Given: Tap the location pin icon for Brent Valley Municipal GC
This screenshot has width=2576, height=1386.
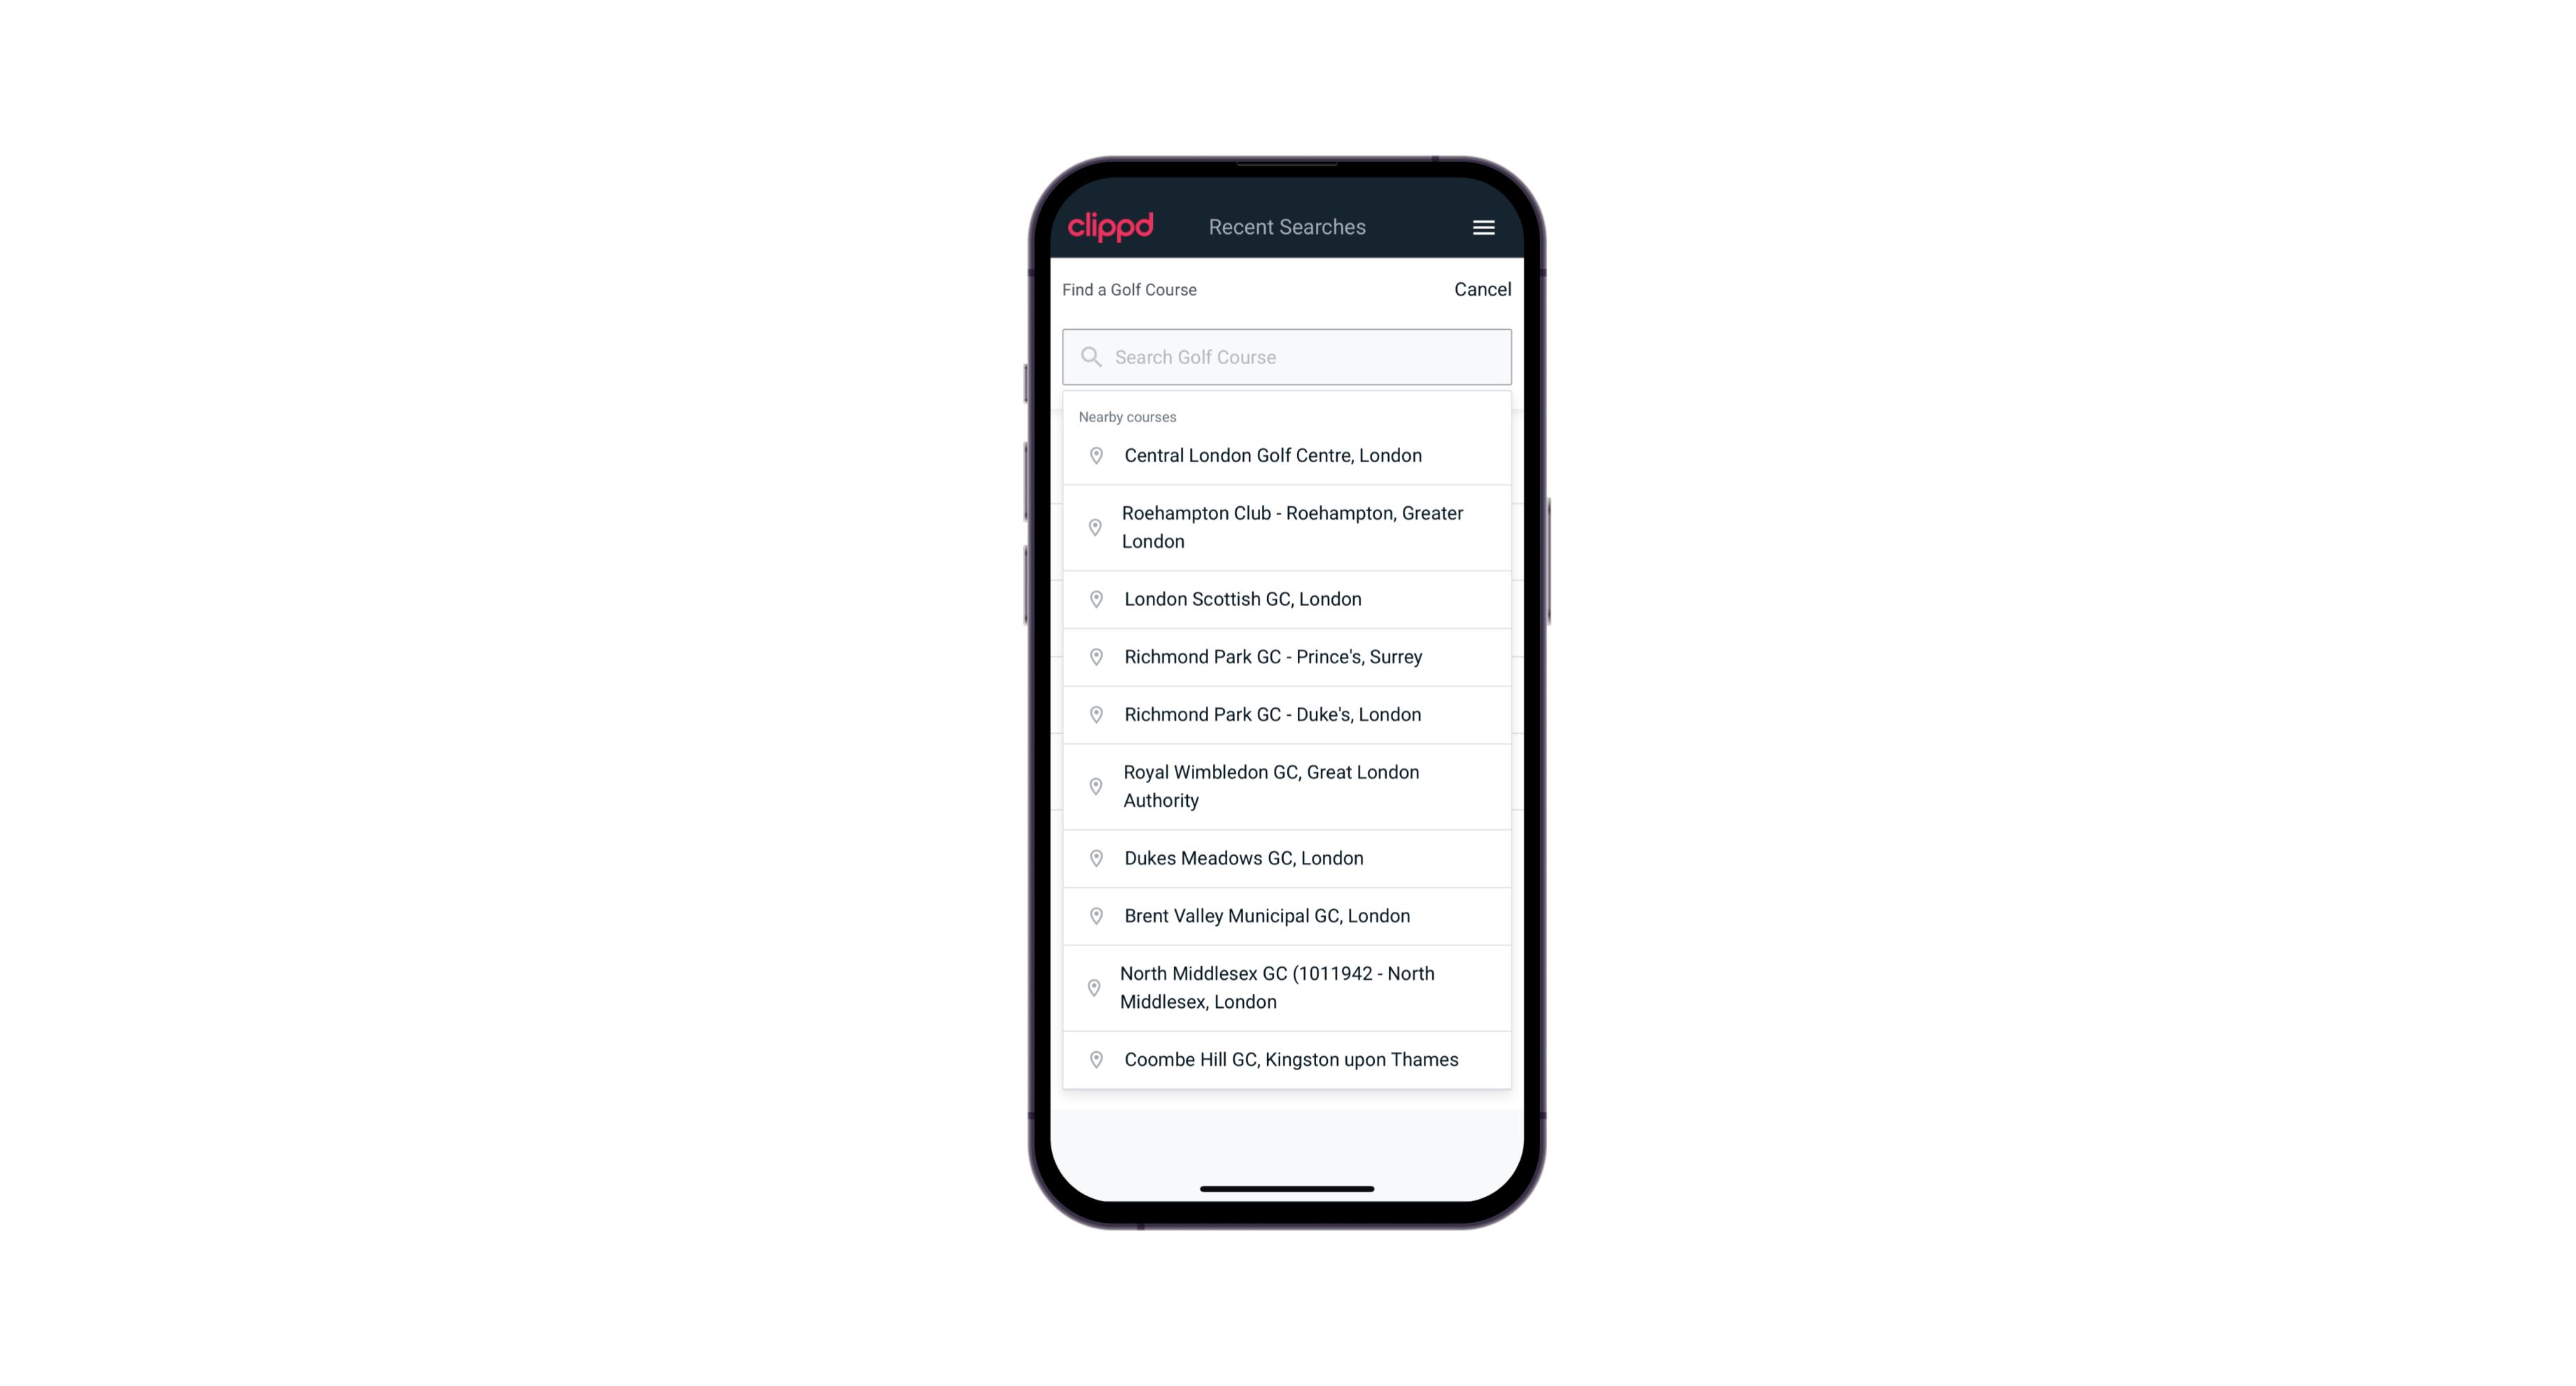Looking at the screenshot, I should [x=1092, y=915].
